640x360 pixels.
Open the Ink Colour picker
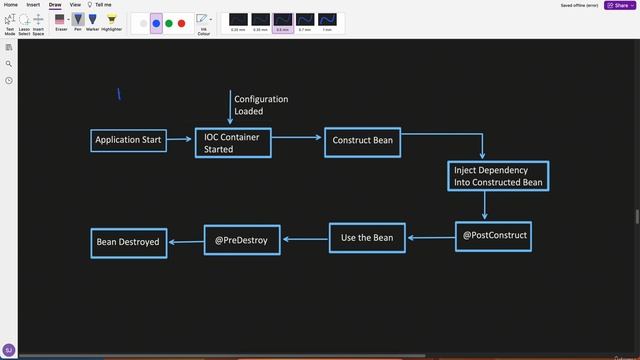click(202, 24)
